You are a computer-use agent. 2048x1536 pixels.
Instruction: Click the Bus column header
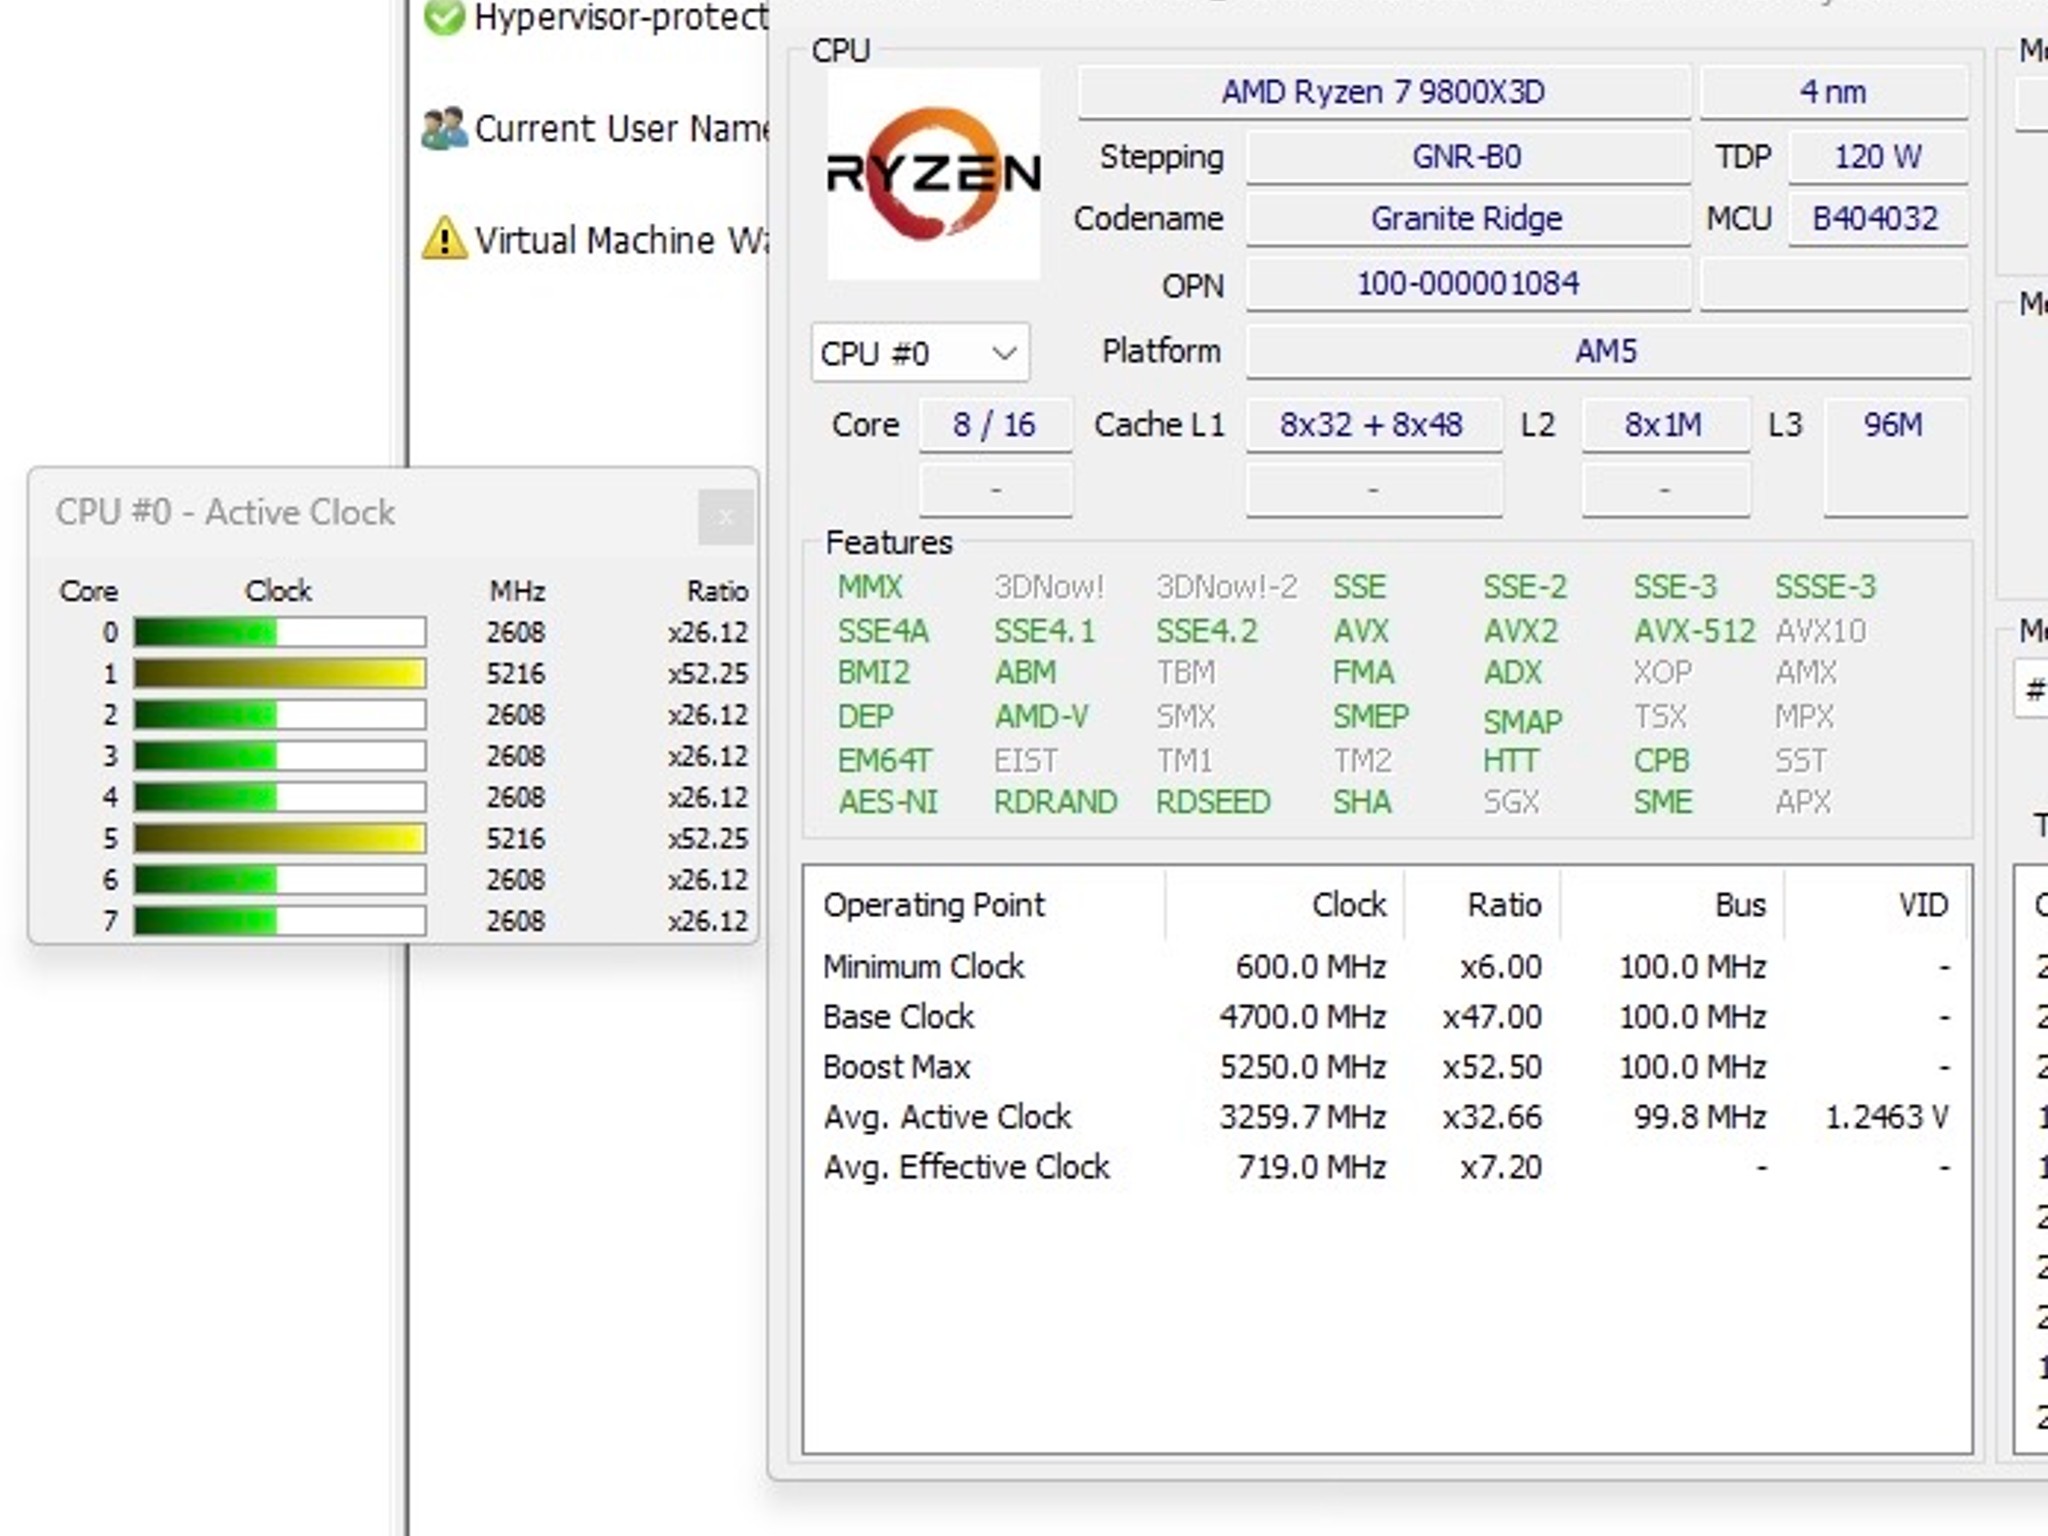click(1672, 905)
